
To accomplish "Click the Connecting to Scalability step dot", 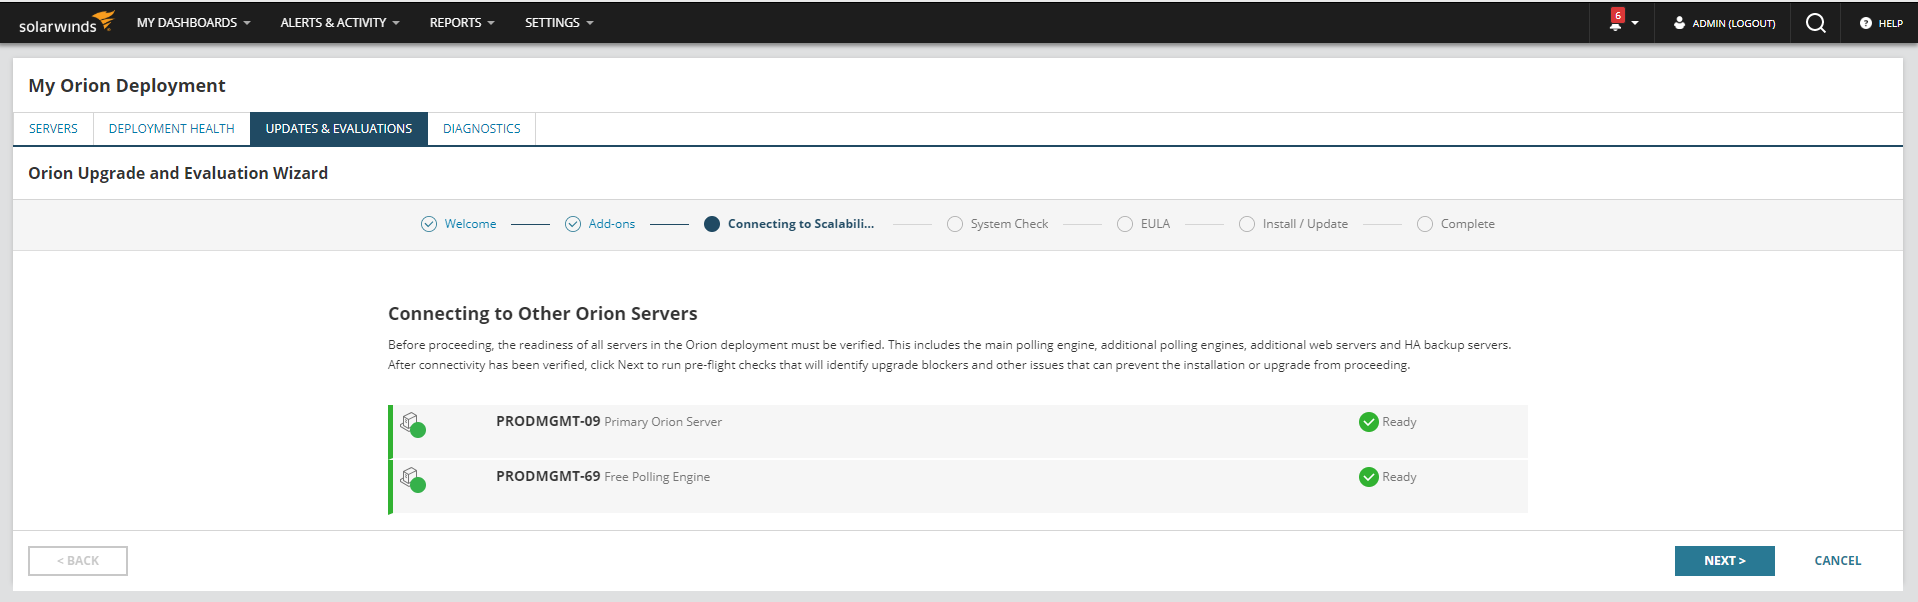I will 712,224.
